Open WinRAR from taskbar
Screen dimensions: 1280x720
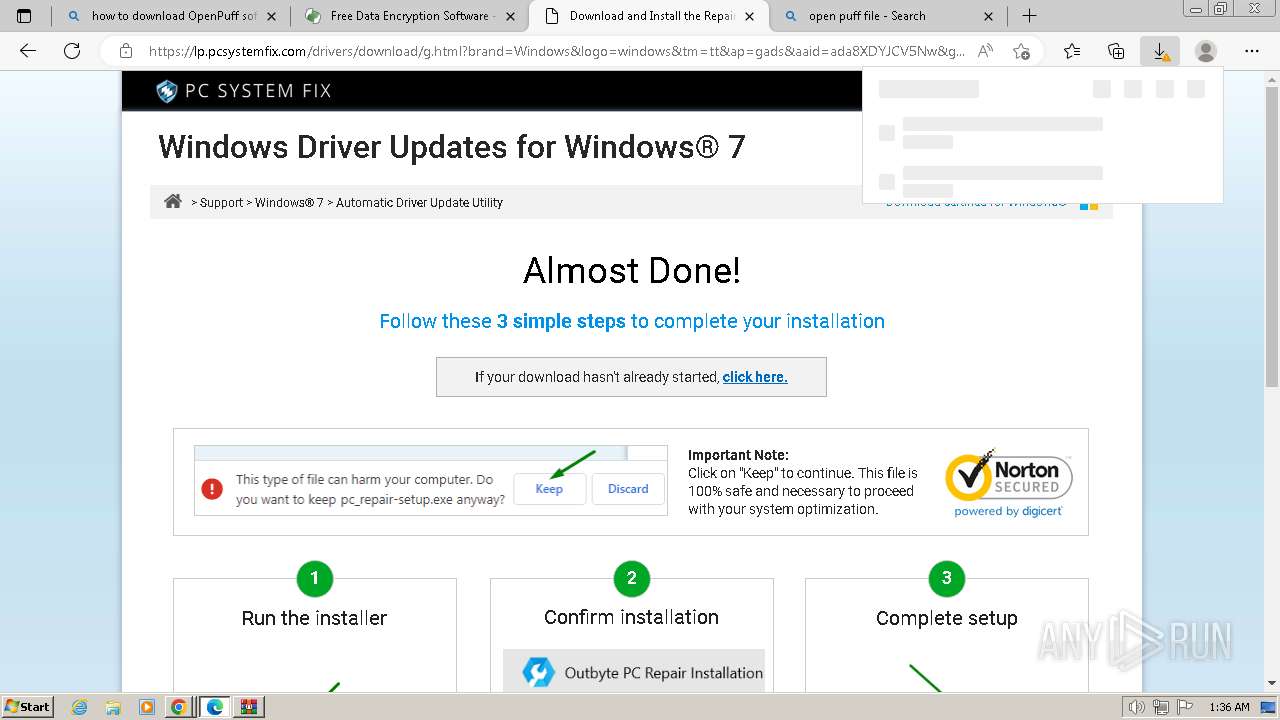[248, 707]
